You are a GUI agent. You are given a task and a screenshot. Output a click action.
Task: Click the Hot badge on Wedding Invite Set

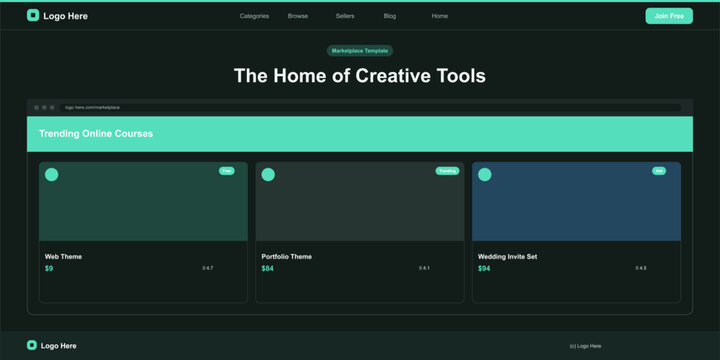(659, 171)
